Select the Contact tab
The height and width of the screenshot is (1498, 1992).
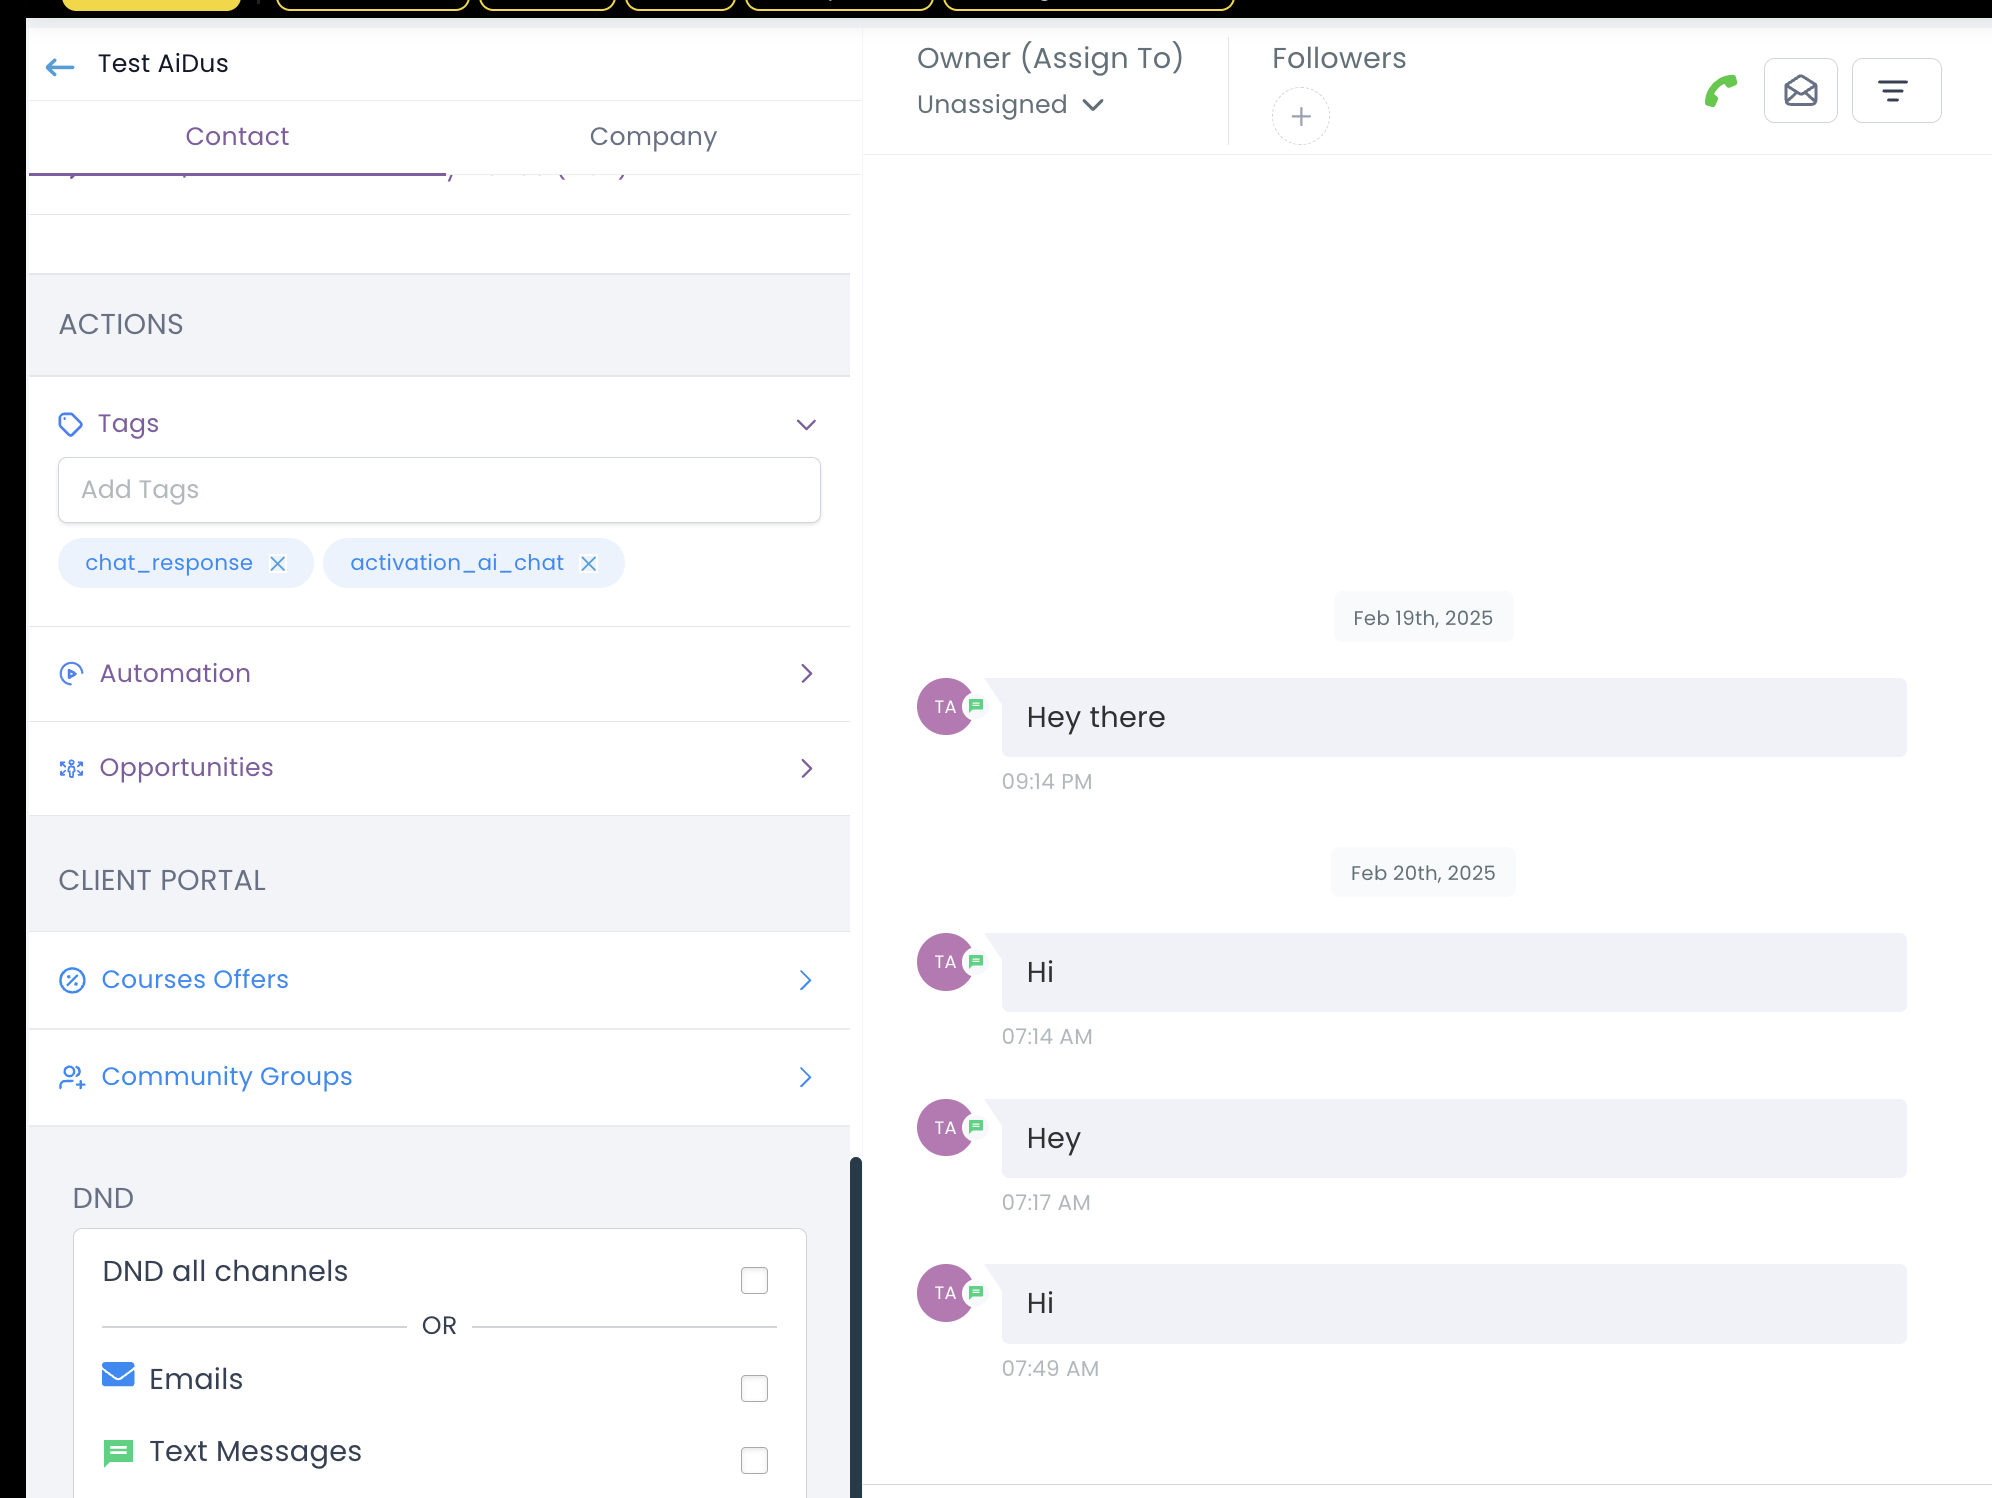tap(237, 136)
